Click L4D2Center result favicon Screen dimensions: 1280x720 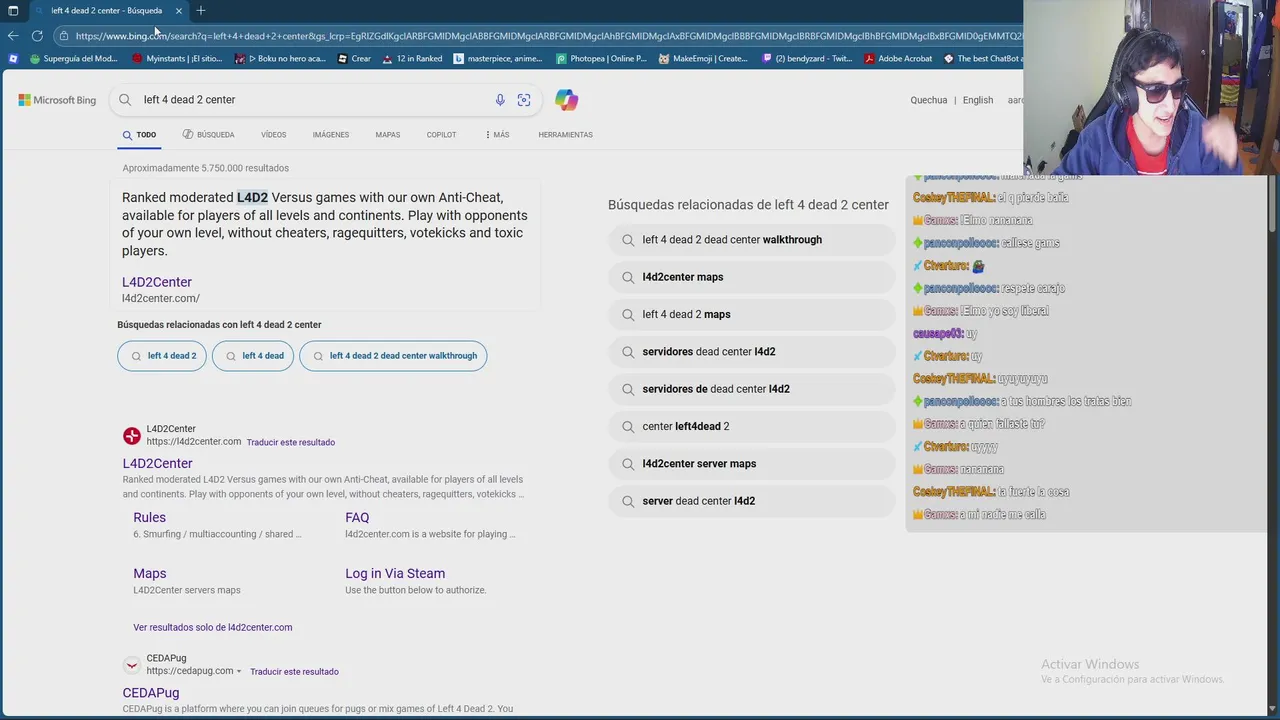[x=131, y=435]
